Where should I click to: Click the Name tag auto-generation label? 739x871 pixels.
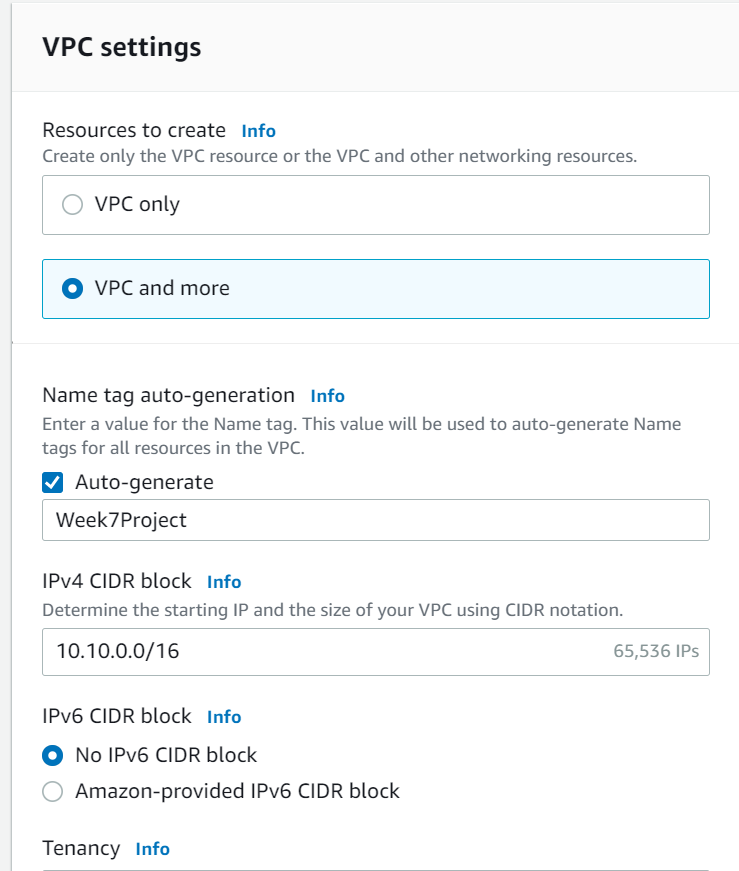point(168,396)
